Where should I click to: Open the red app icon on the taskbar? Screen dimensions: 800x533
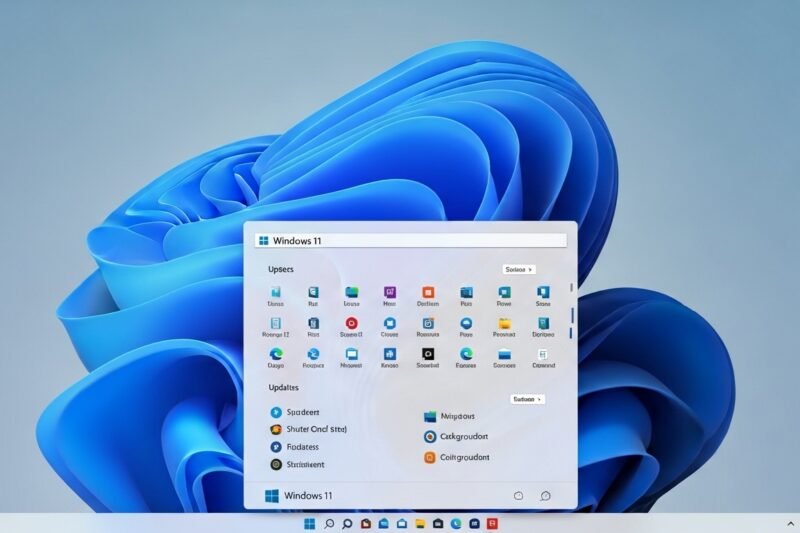[492, 524]
